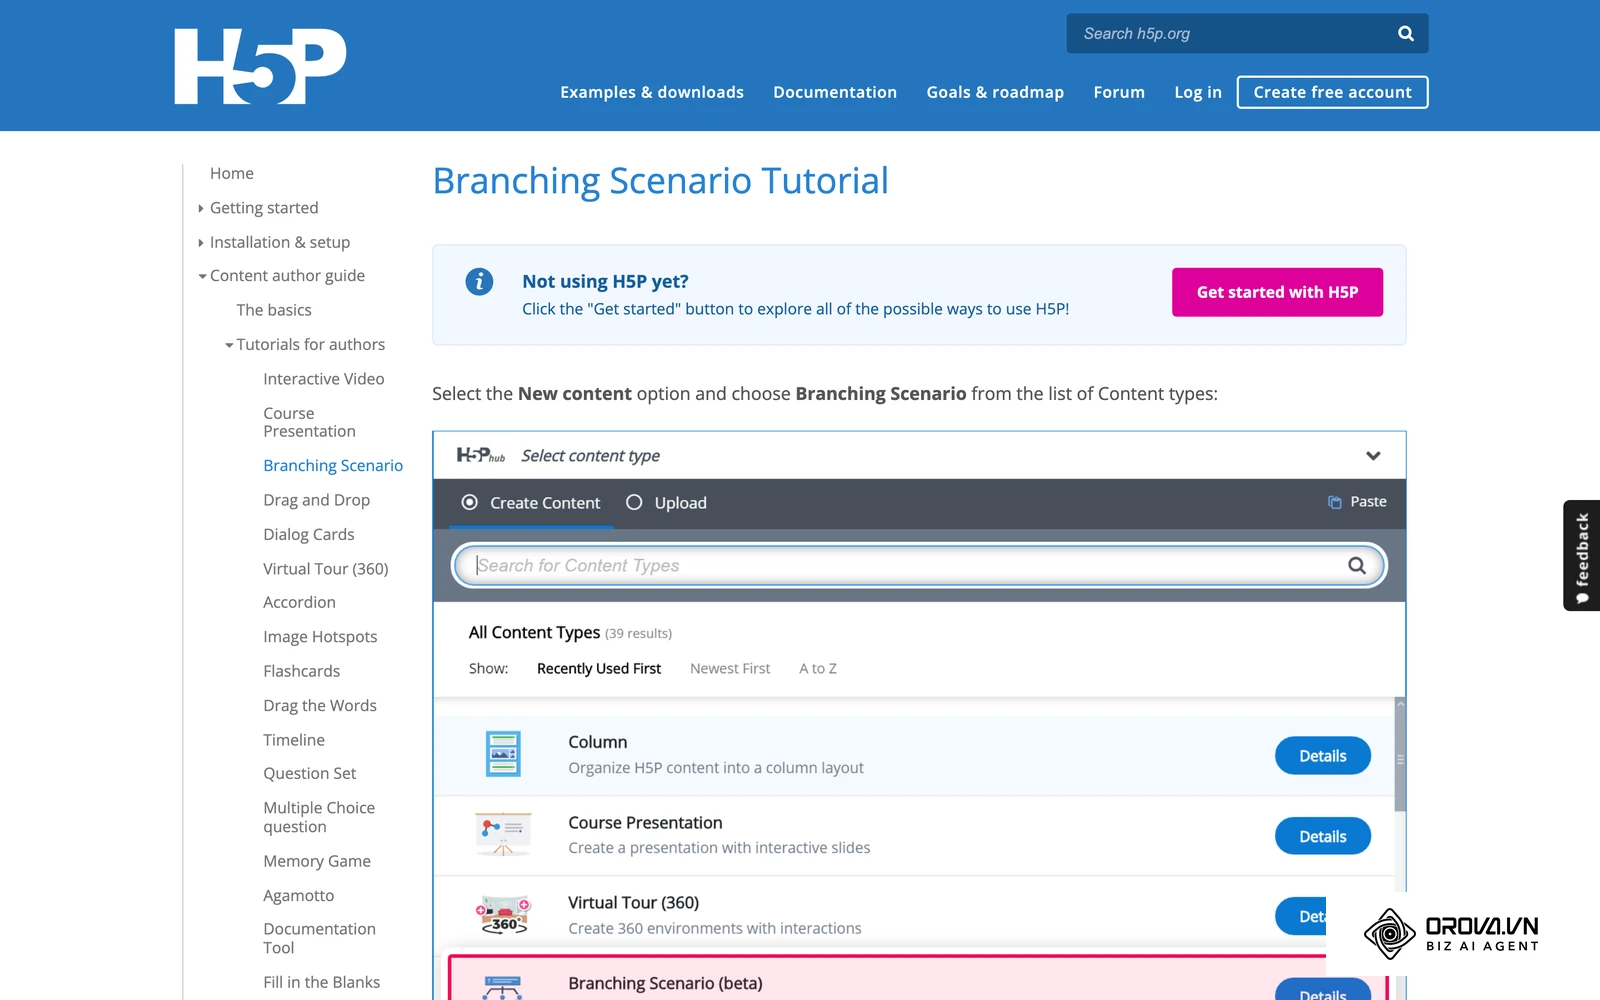The height and width of the screenshot is (1000, 1600).
Task: Open Examples & downloads menu
Action: [652, 92]
